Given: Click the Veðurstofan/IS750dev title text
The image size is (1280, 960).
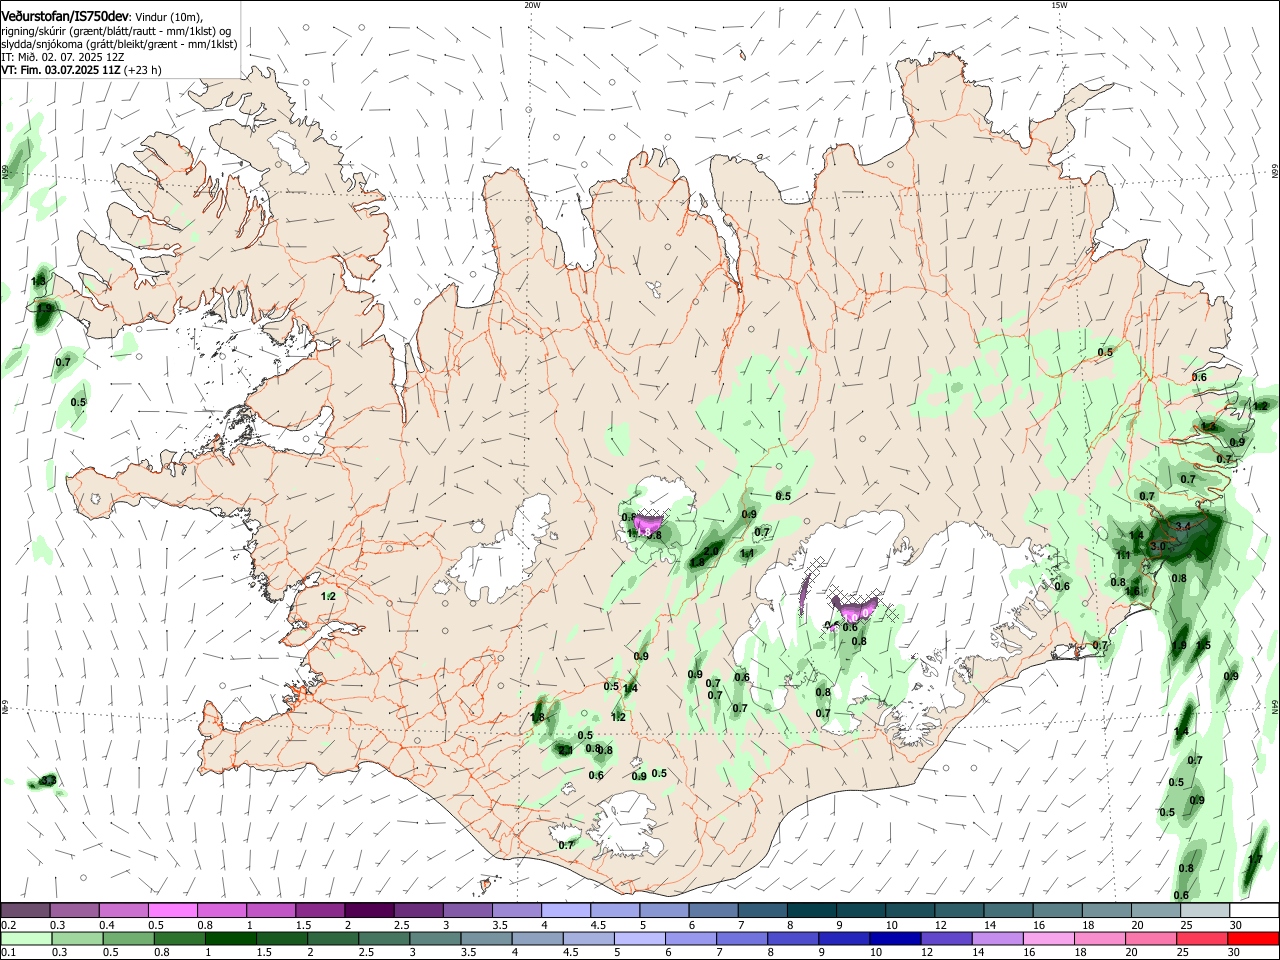Looking at the screenshot, I should [65, 16].
